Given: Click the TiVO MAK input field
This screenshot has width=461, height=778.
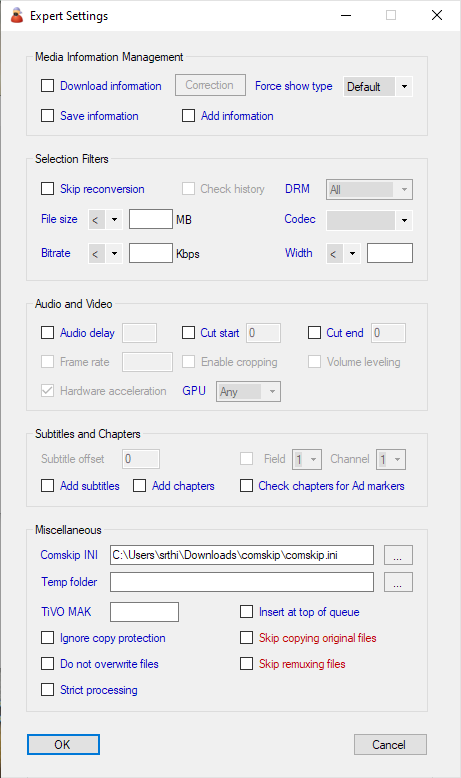Looking at the screenshot, I should [144, 612].
